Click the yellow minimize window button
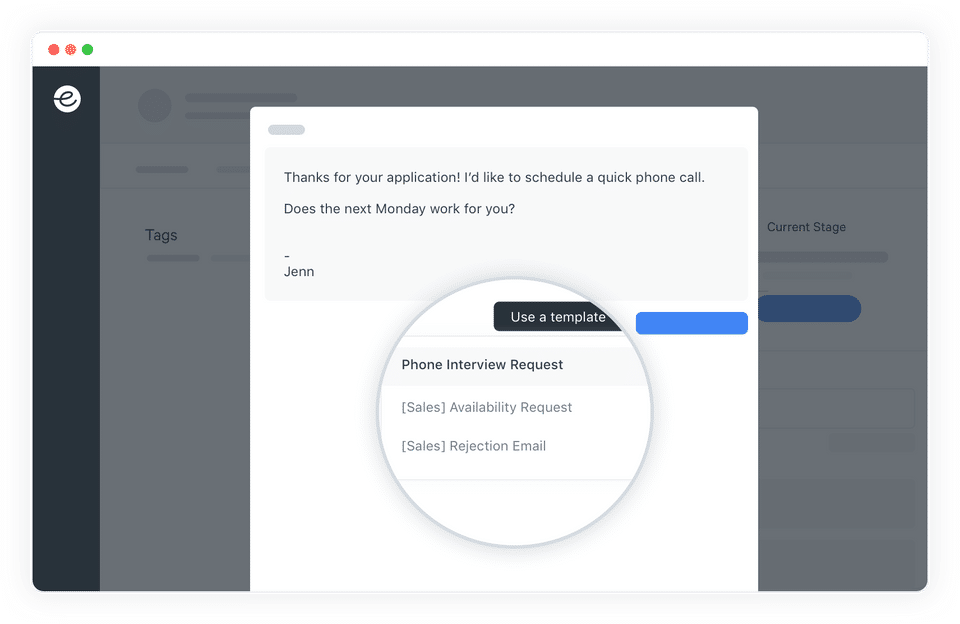 (71, 50)
